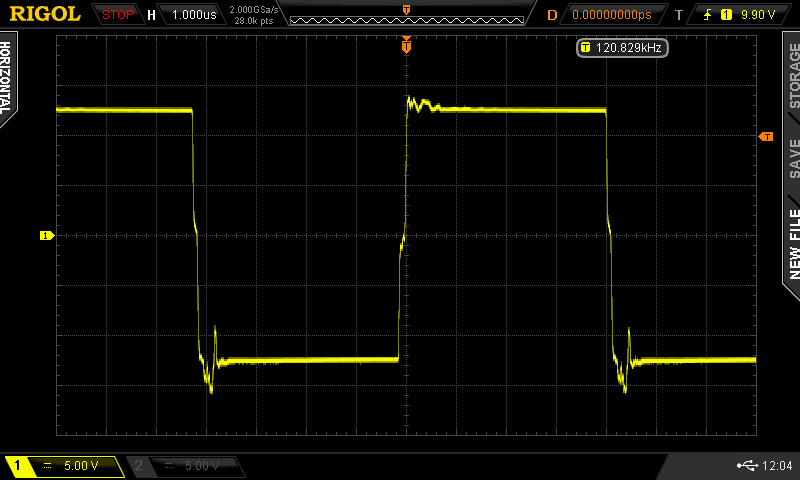Toggle channel 1 with 5.00 V scale
Viewport: 800px width, 480px height.
[64, 466]
